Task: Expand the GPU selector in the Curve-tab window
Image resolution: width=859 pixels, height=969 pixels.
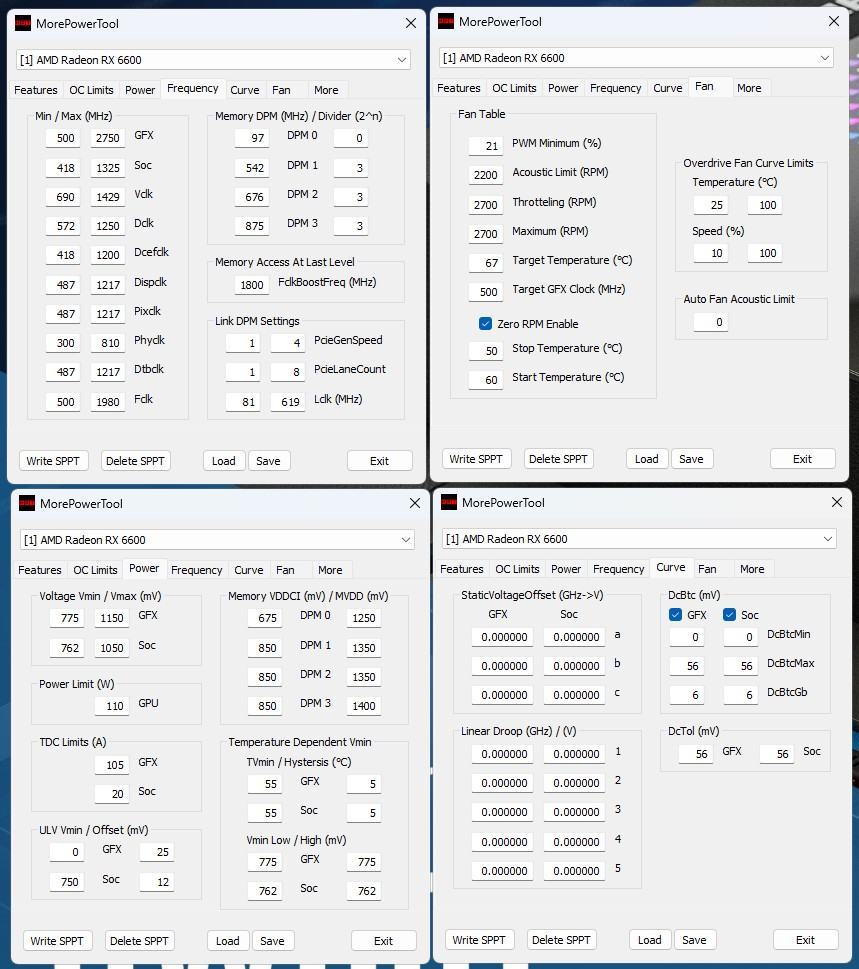Action: [639, 539]
